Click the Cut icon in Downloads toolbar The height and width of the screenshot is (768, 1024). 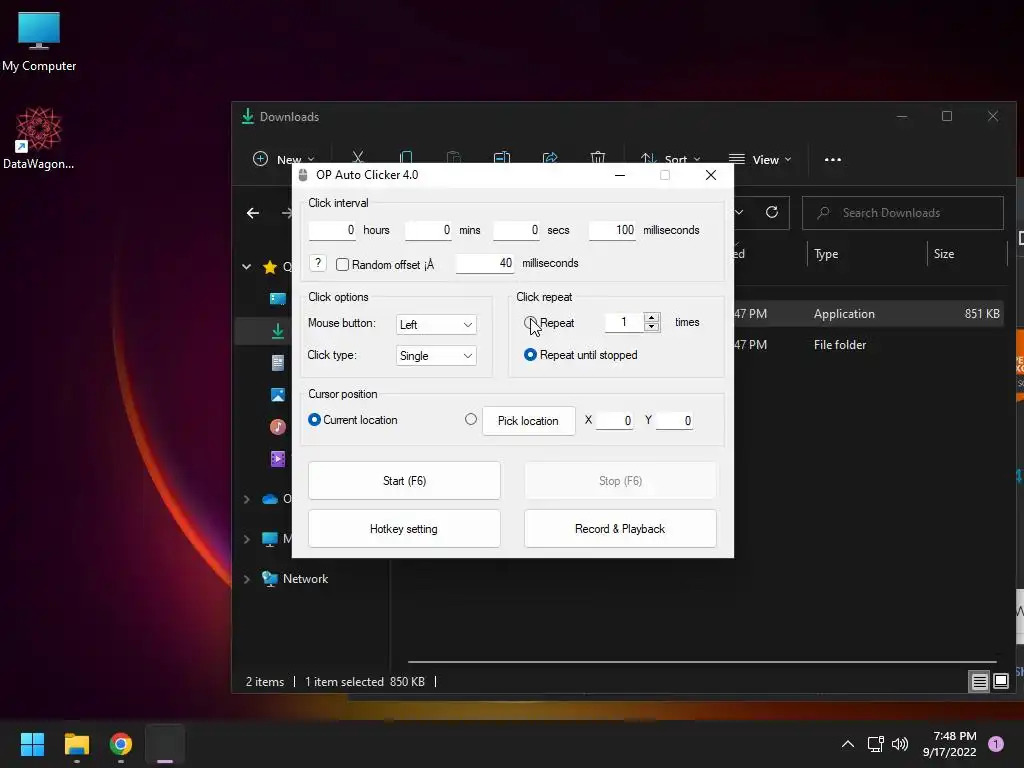tap(358, 157)
